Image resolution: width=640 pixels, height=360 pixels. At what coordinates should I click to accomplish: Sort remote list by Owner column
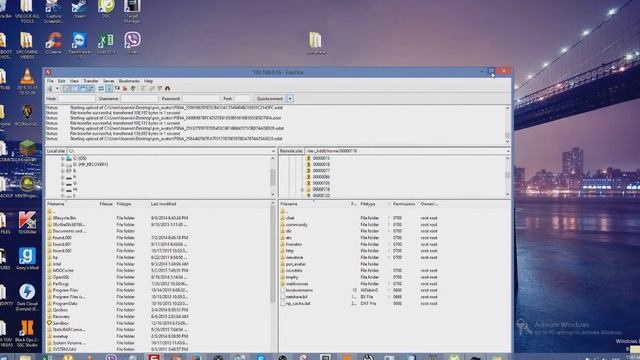point(429,204)
